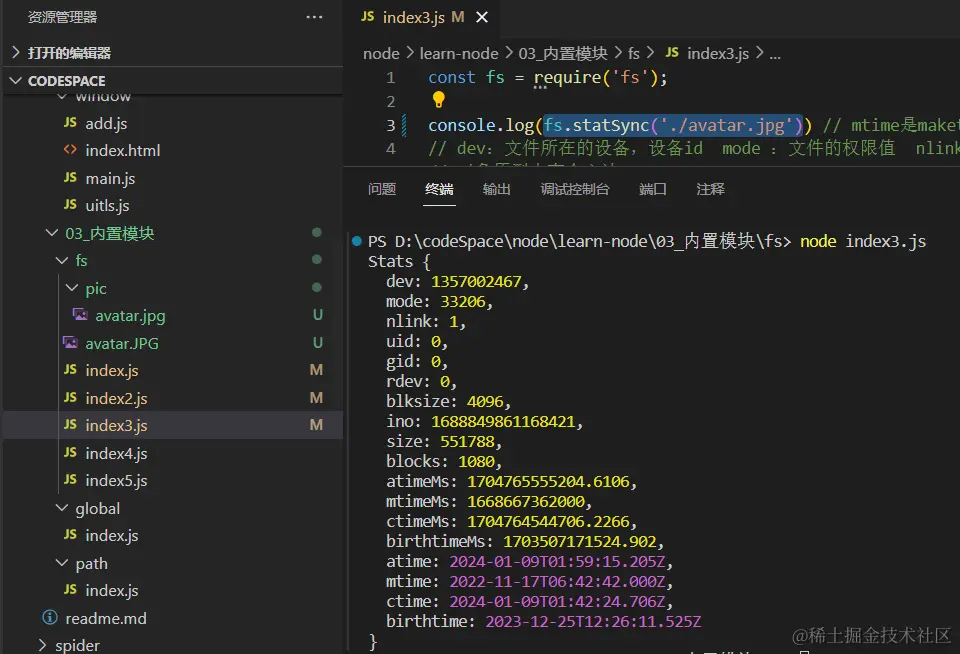Click JS icon in index3.js editor tab

[x=367, y=17]
